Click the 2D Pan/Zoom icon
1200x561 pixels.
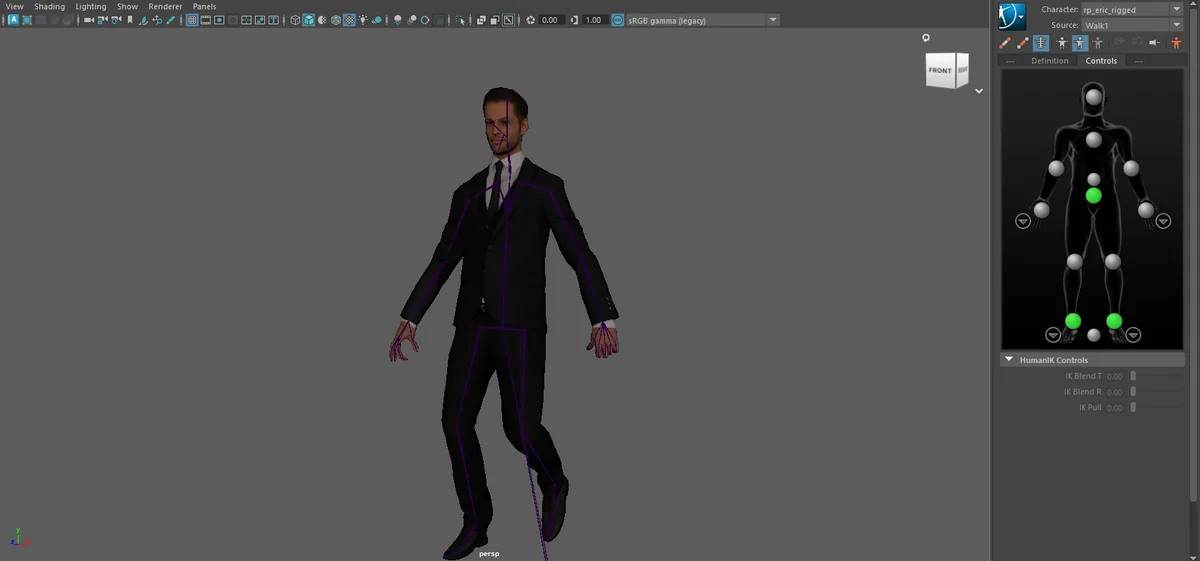(x=157, y=20)
